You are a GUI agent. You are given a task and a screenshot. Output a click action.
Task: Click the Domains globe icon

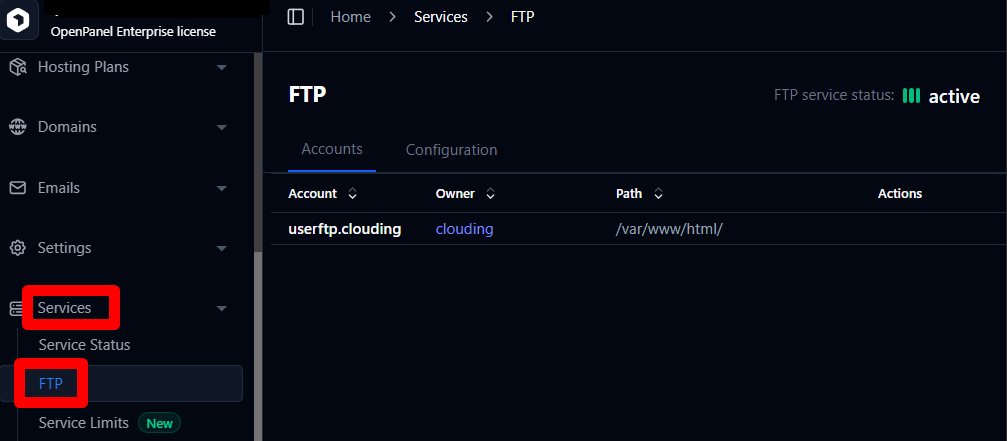pyautogui.click(x=17, y=127)
